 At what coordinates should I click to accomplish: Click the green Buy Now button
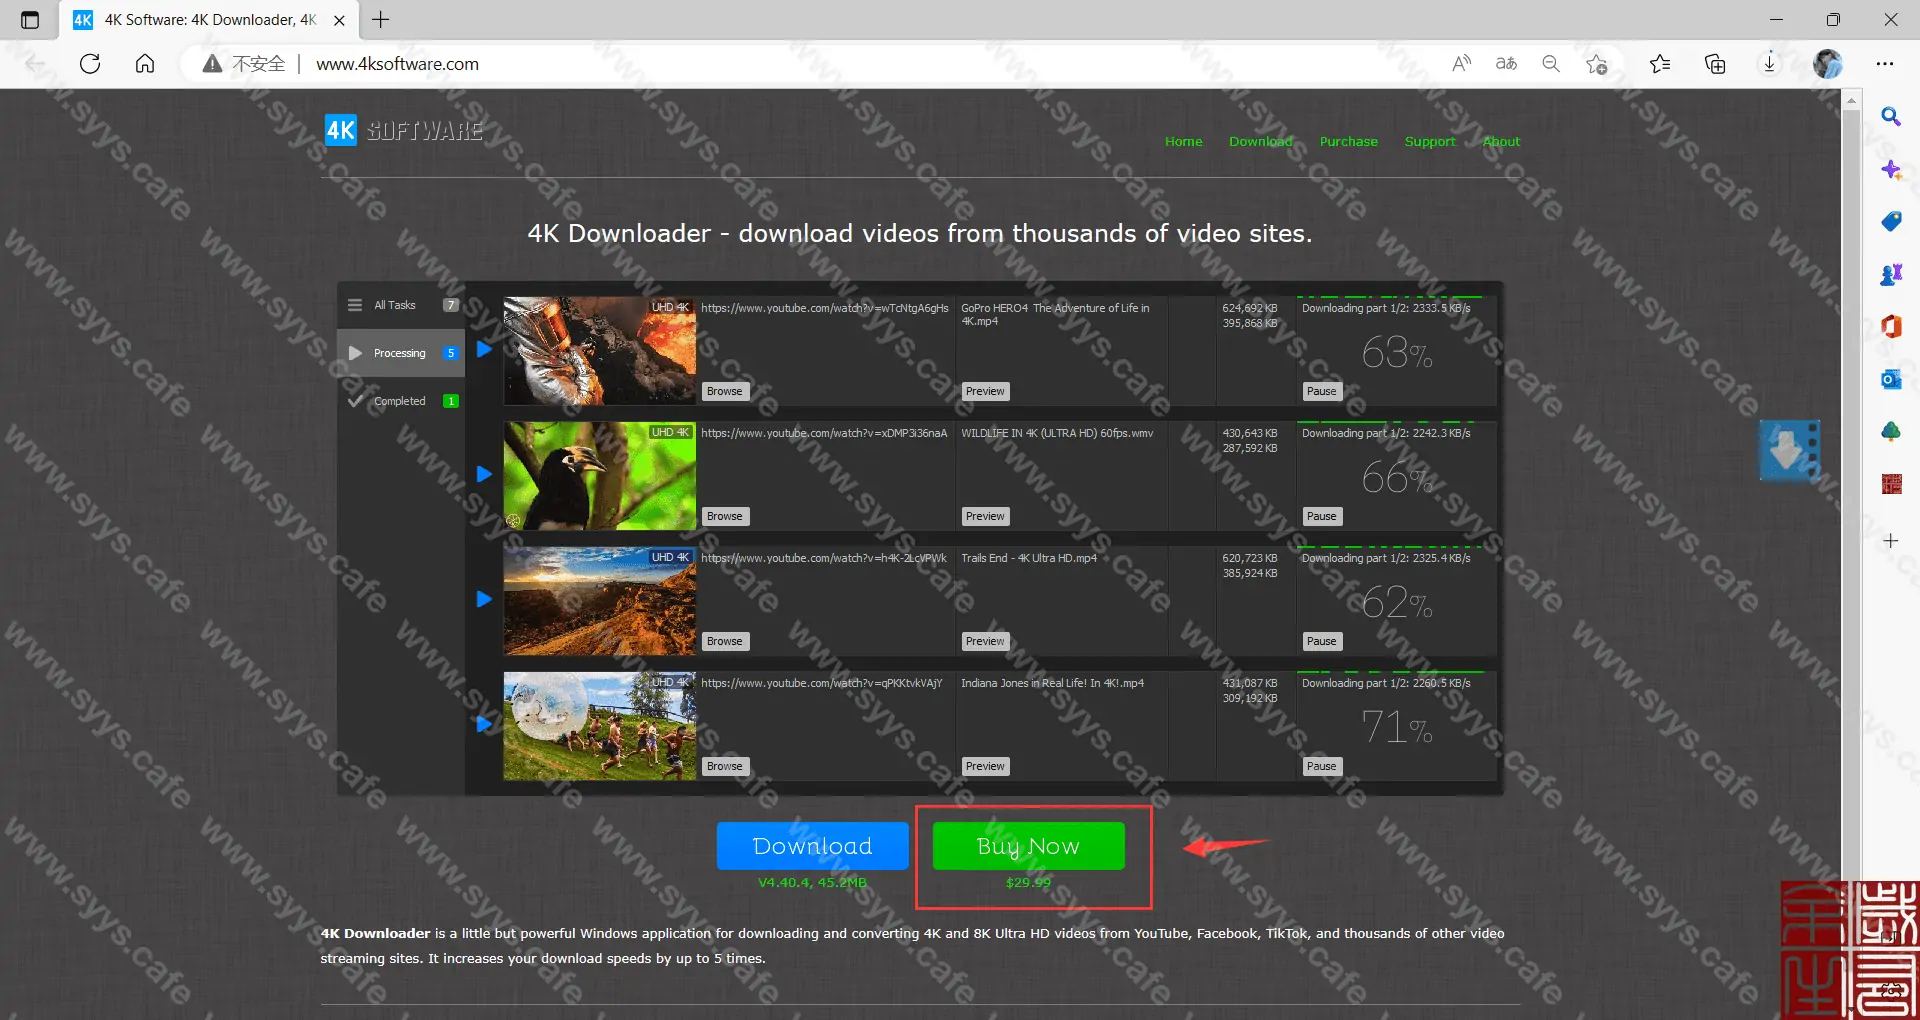coord(1028,846)
